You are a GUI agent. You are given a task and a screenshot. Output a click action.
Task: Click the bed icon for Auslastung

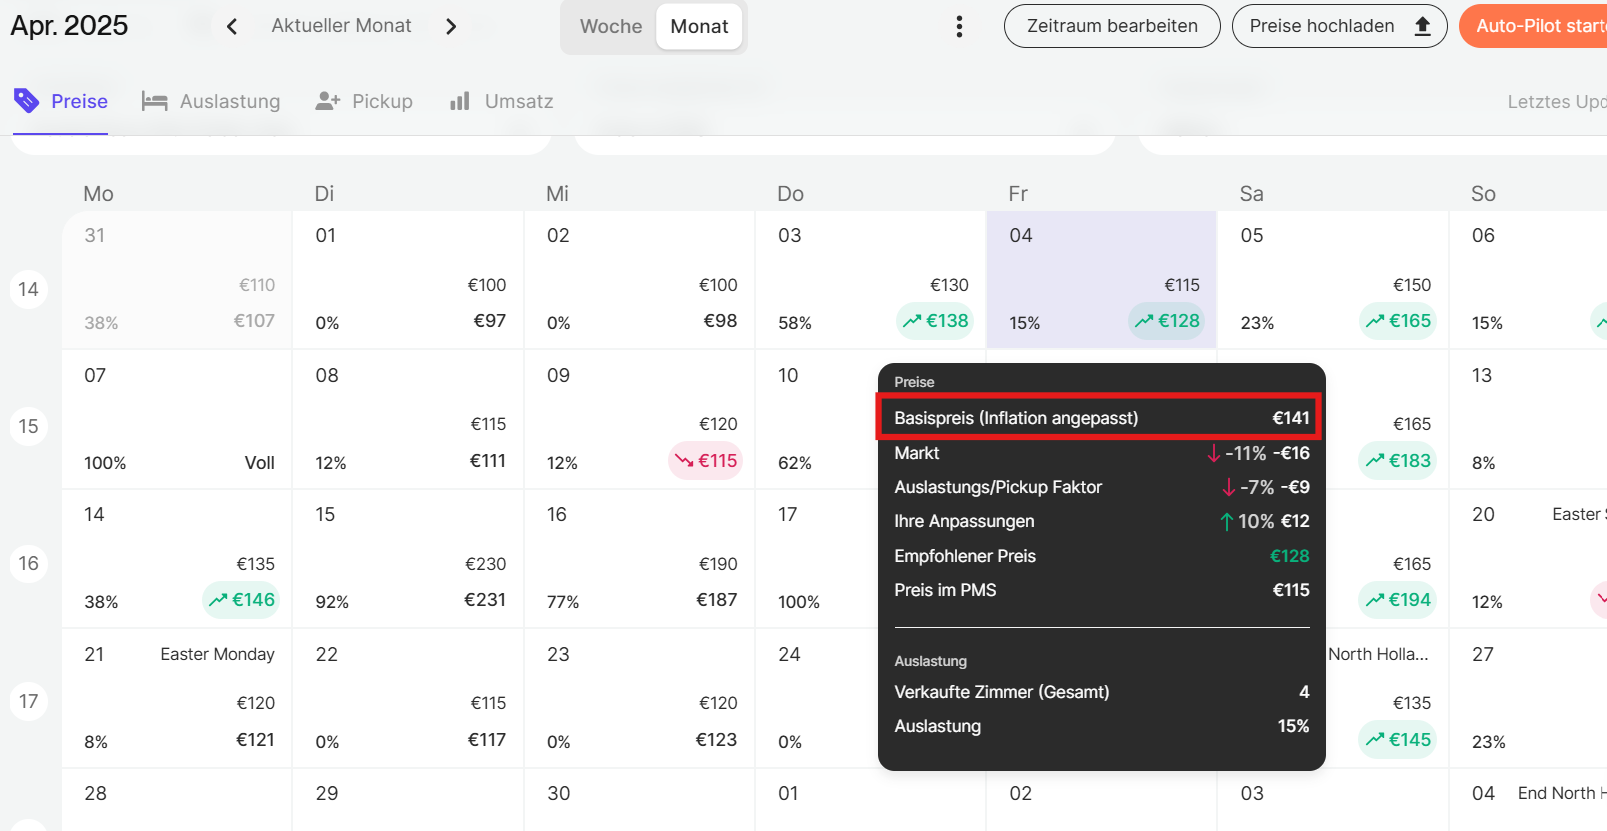pos(154,101)
